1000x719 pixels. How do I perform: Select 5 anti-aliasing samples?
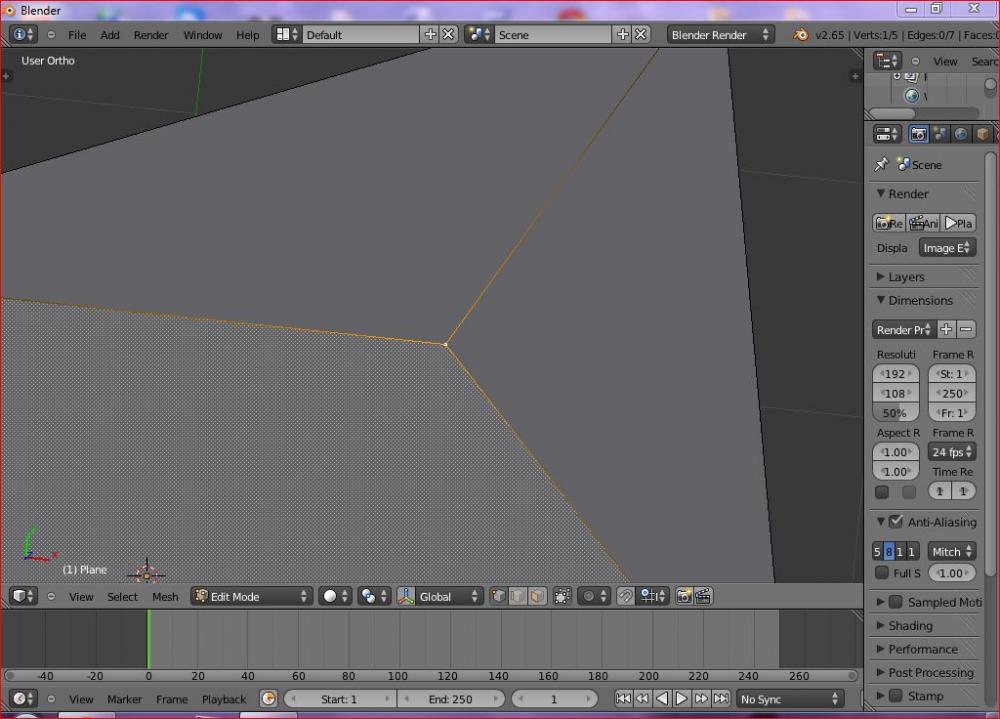point(878,551)
